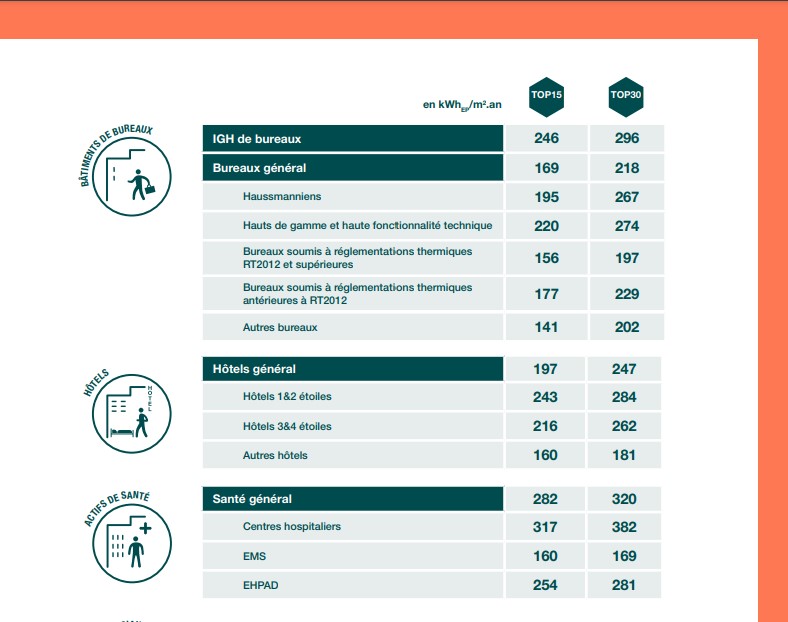Click the 'Centres hospitaliers' row label
The height and width of the screenshot is (622, 788).
click(291, 527)
